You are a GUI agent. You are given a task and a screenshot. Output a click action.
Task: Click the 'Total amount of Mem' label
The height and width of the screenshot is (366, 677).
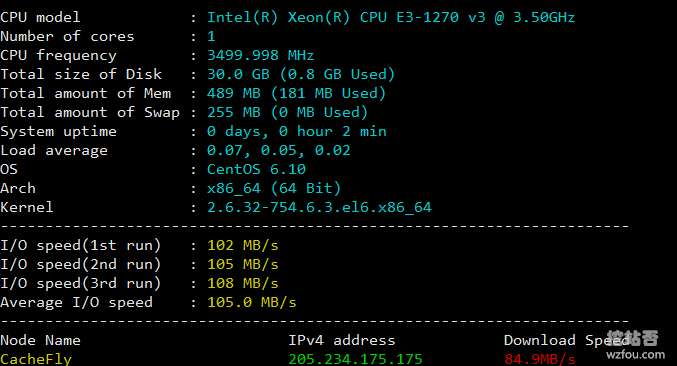(x=85, y=93)
